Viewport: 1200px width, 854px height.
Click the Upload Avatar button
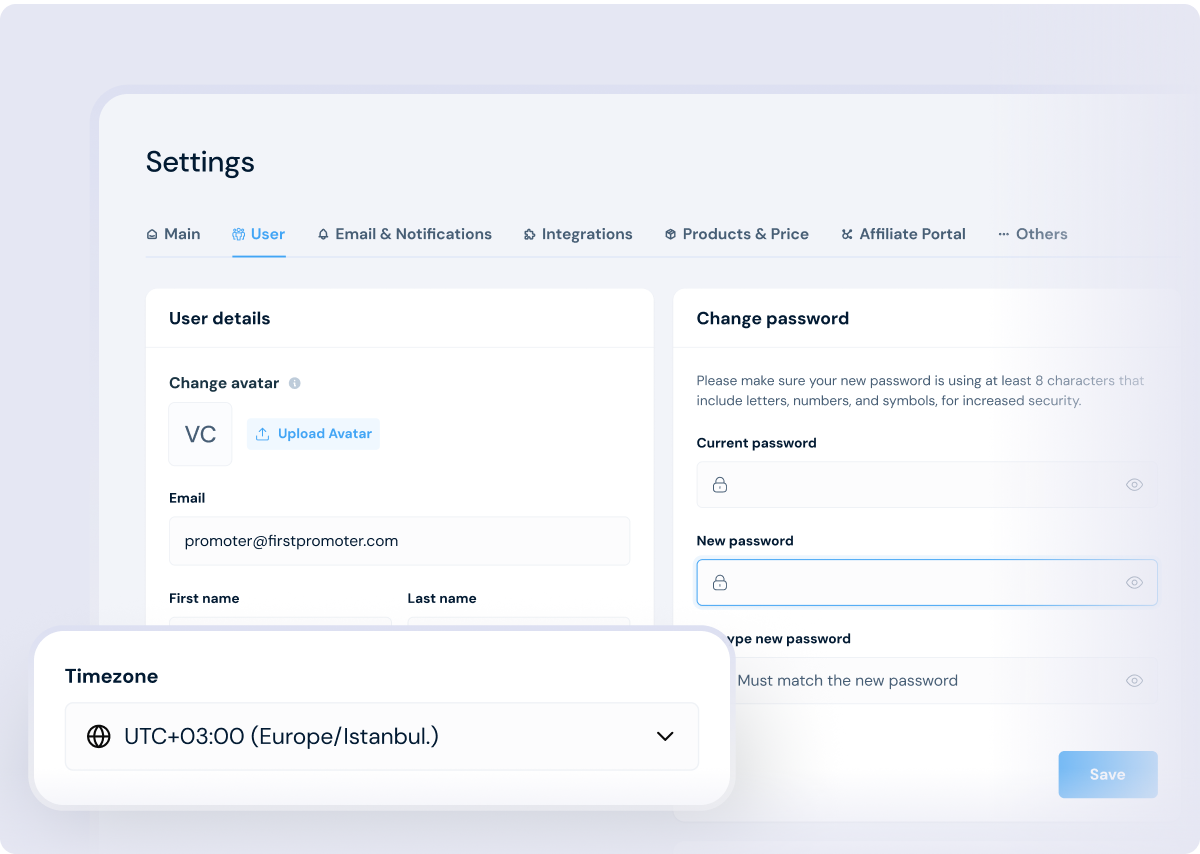pyautogui.click(x=313, y=434)
